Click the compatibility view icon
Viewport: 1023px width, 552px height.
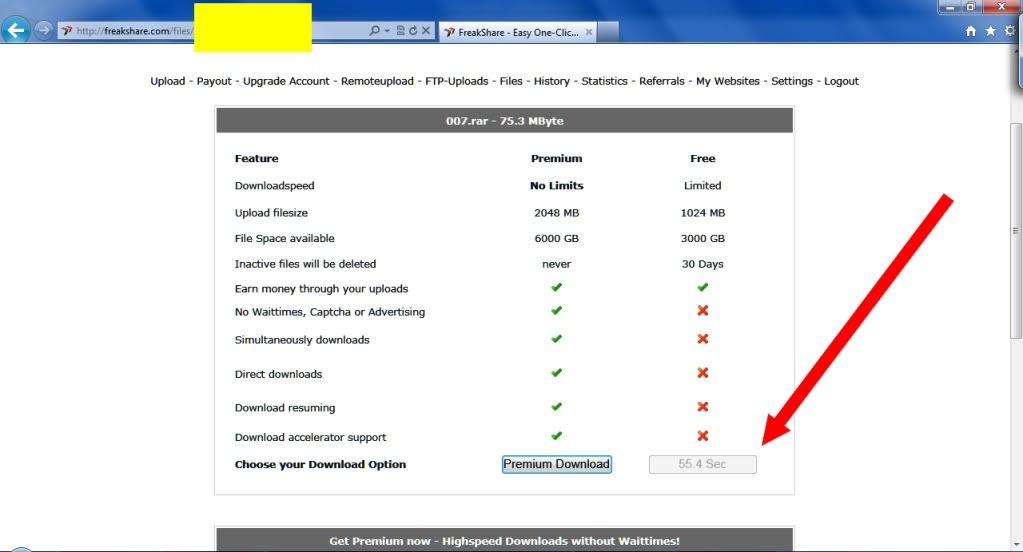400,31
